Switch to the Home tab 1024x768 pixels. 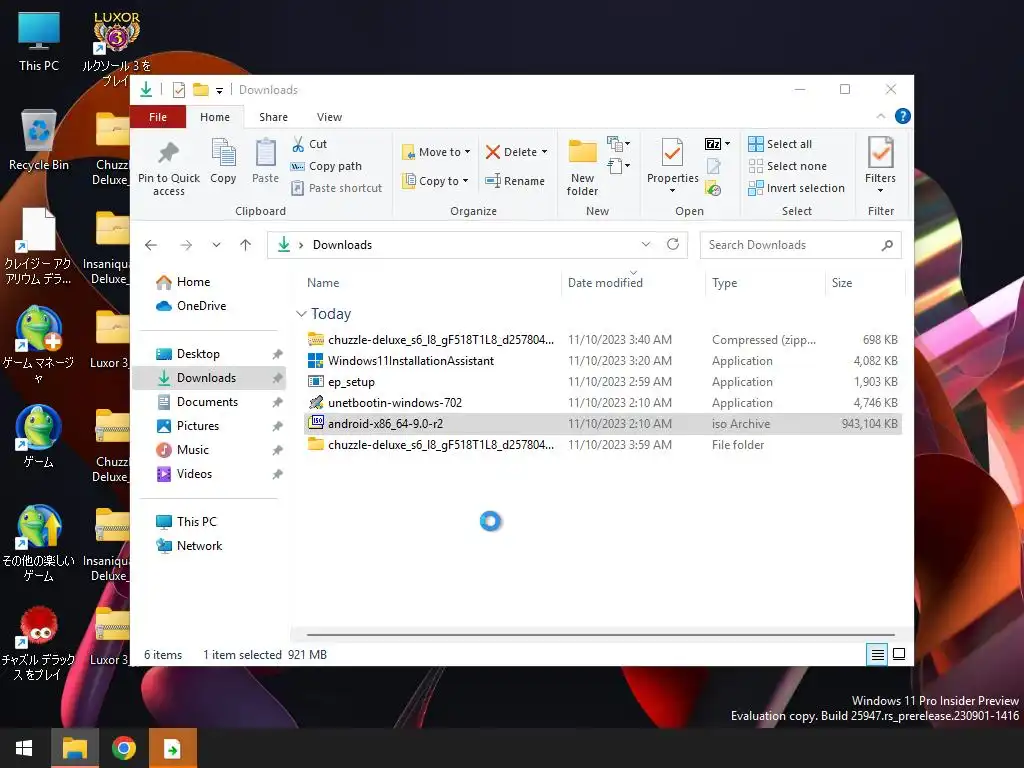click(x=215, y=117)
